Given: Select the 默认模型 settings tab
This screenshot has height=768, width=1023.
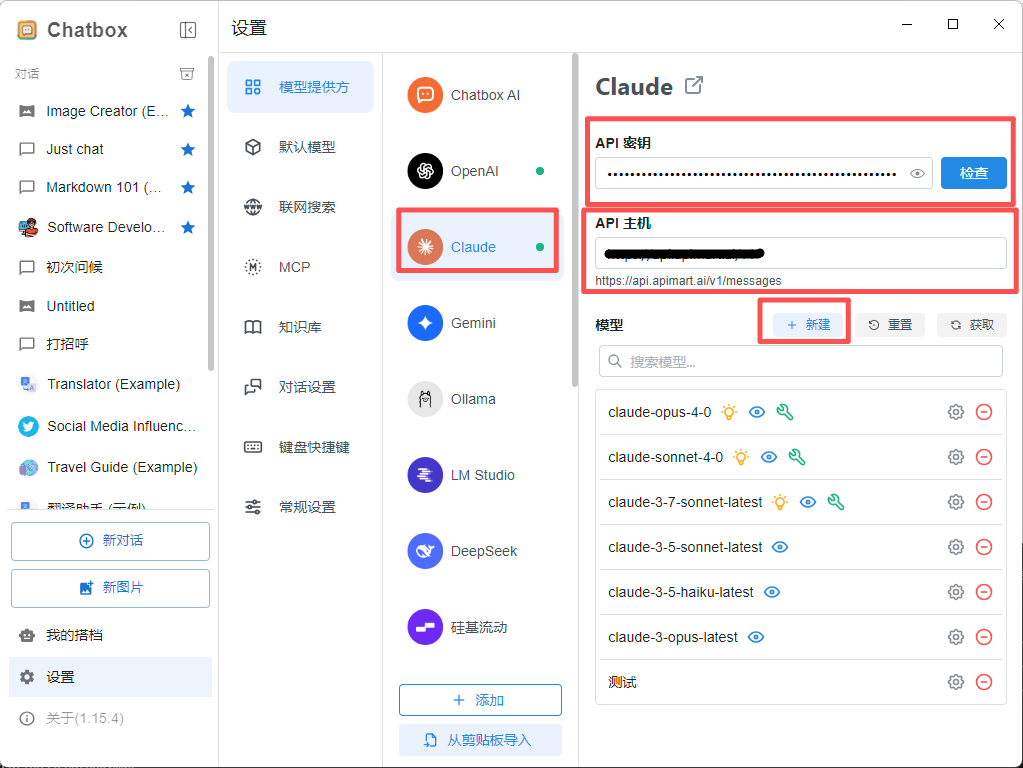Looking at the screenshot, I should [x=300, y=147].
